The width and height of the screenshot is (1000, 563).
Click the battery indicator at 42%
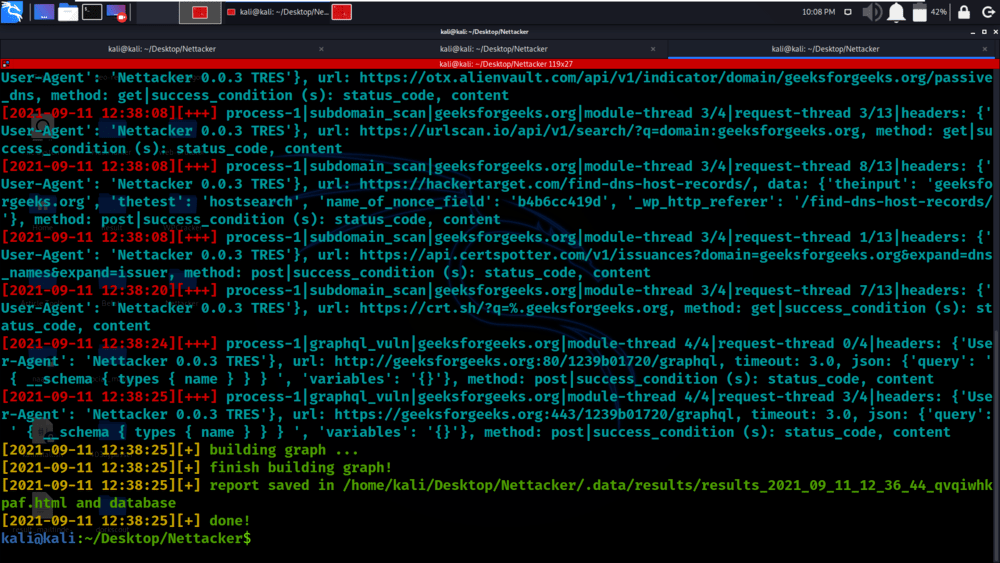click(929, 12)
